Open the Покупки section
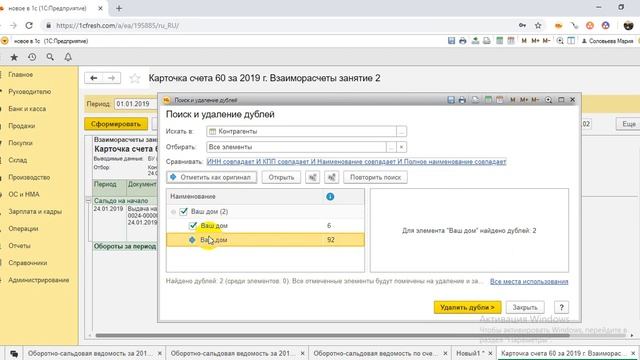640x360 pixels. (x=20, y=143)
